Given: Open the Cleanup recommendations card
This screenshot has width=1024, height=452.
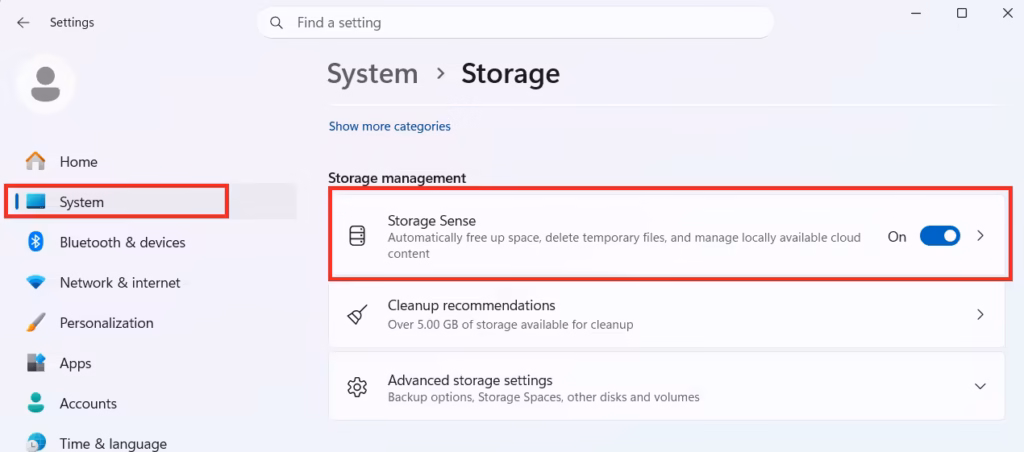Looking at the screenshot, I should coord(667,315).
